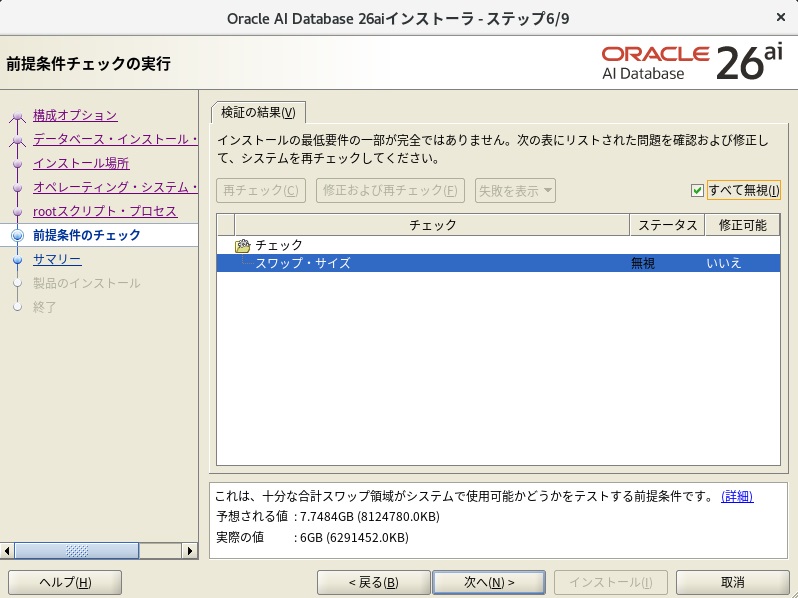This screenshot has height=598, width=798.
Task: Click the 製品のインストール step label
Action: (87, 283)
